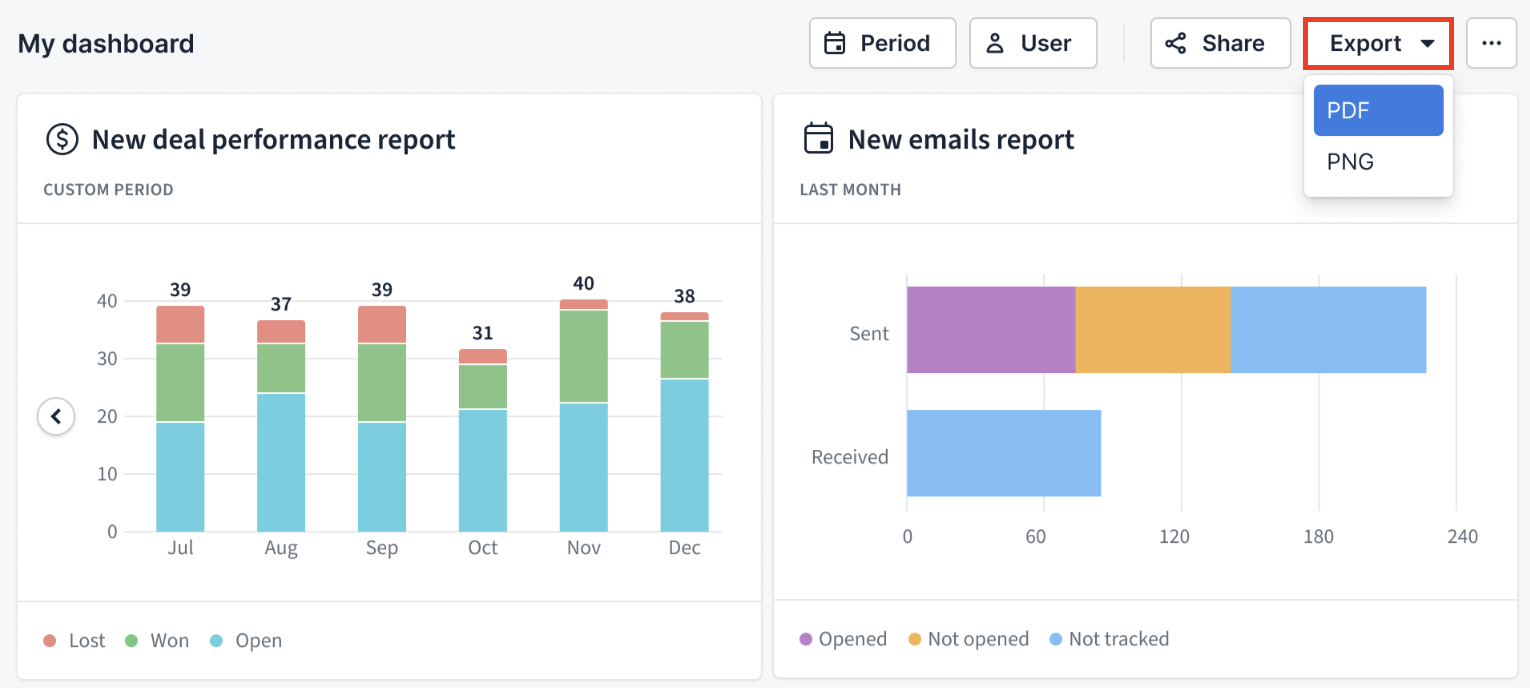The image size is (1530, 688).
Task: Select PDF from the Export menu
Action: click(1378, 110)
